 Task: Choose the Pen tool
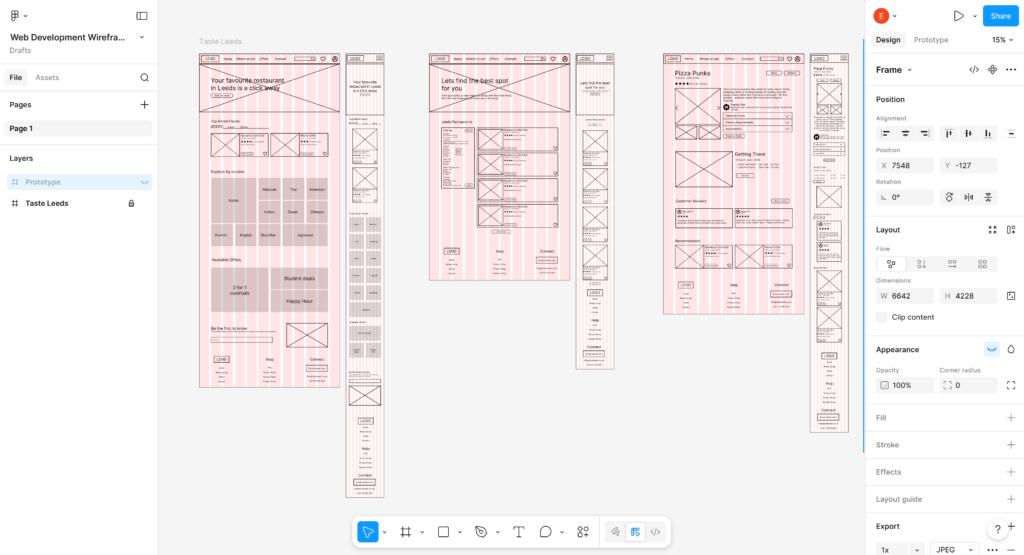[x=481, y=532]
